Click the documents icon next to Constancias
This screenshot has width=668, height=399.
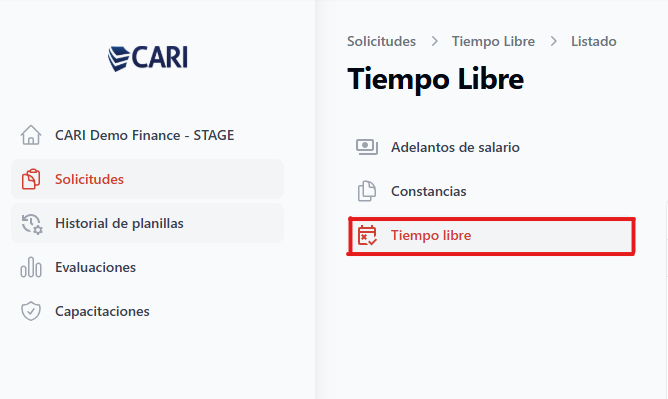tap(367, 191)
